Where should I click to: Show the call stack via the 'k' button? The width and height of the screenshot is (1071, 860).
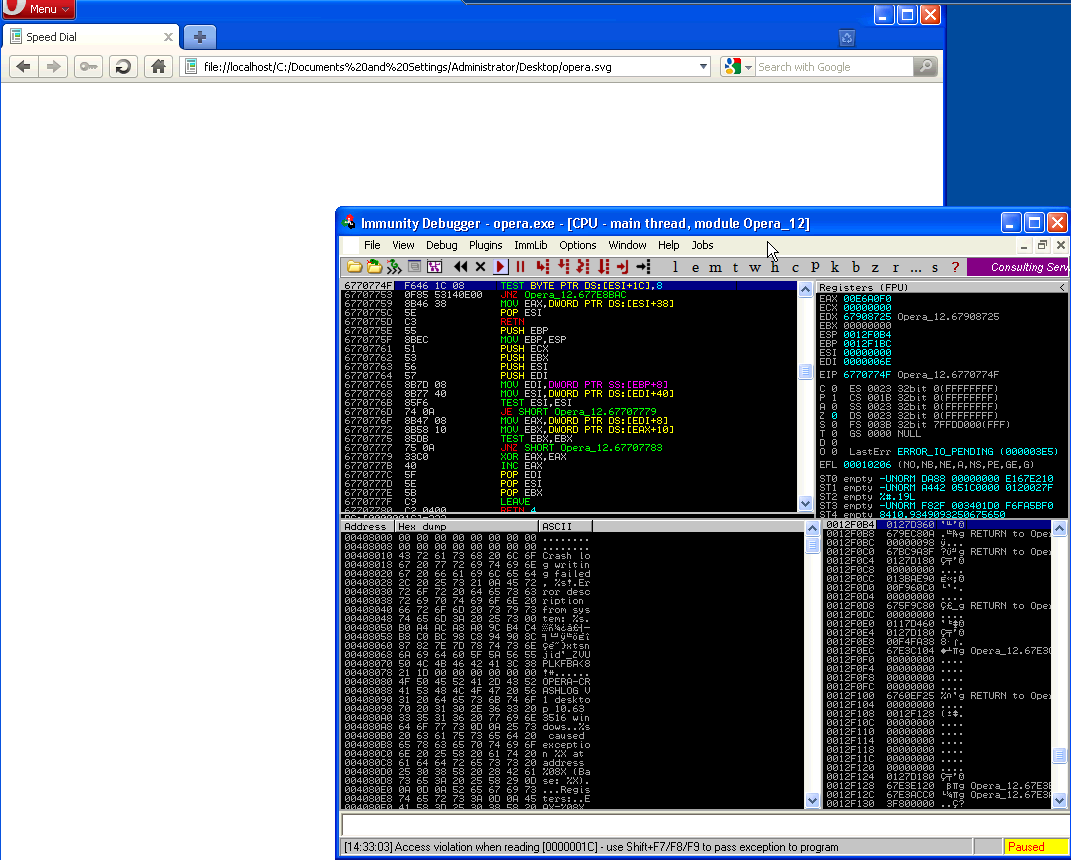click(x=835, y=267)
